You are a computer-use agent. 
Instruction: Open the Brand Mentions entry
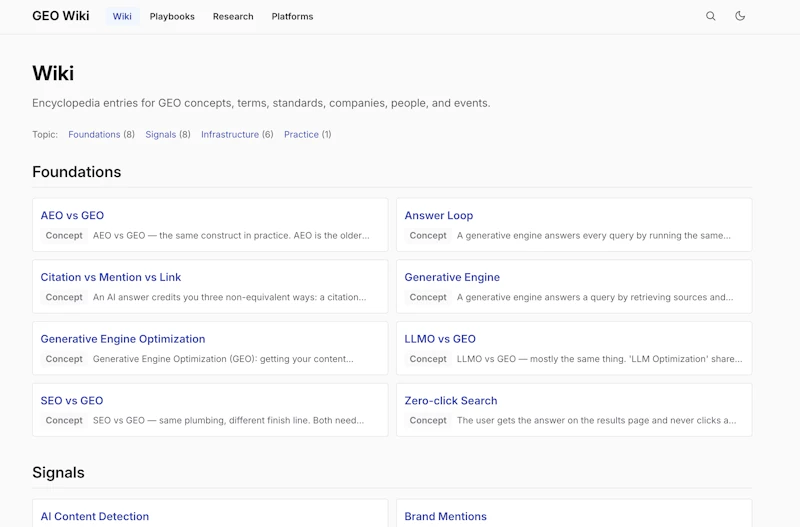point(445,516)
